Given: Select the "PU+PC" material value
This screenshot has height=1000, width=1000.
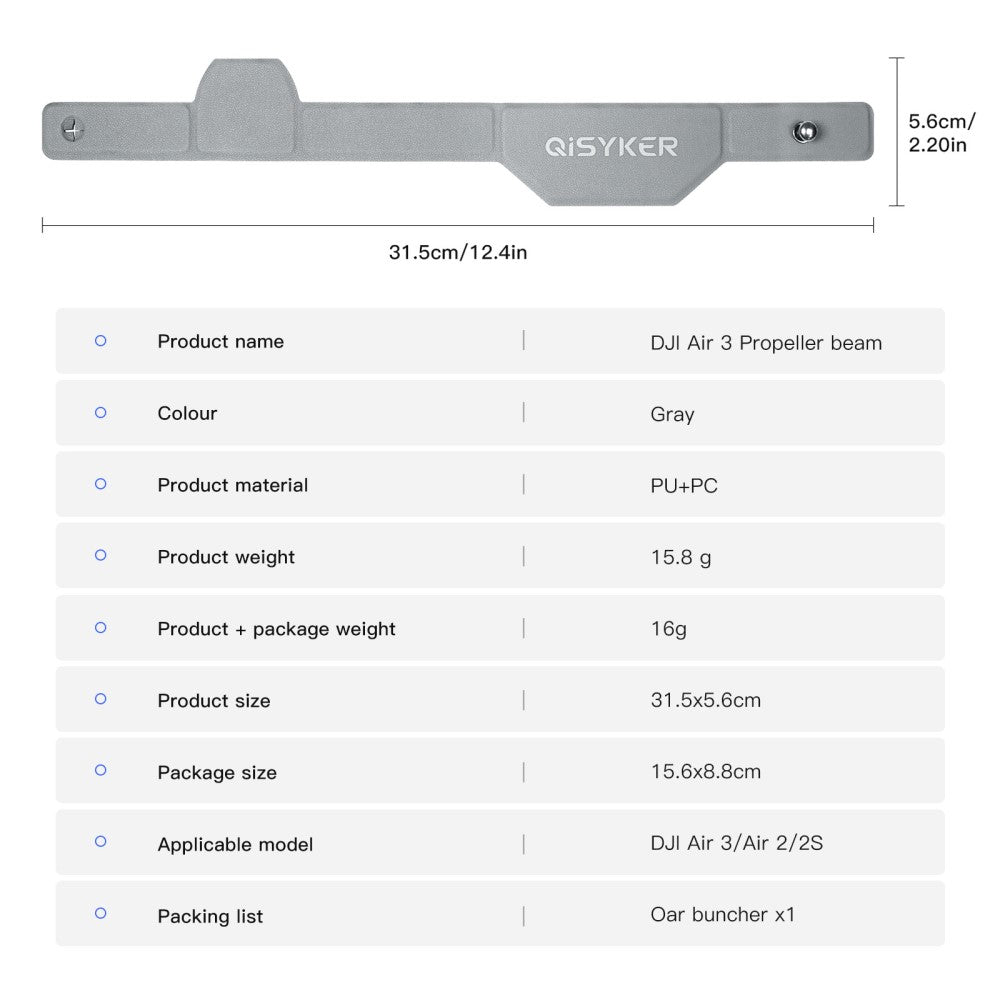Looking at the screenshot, I should pos(684,486).
